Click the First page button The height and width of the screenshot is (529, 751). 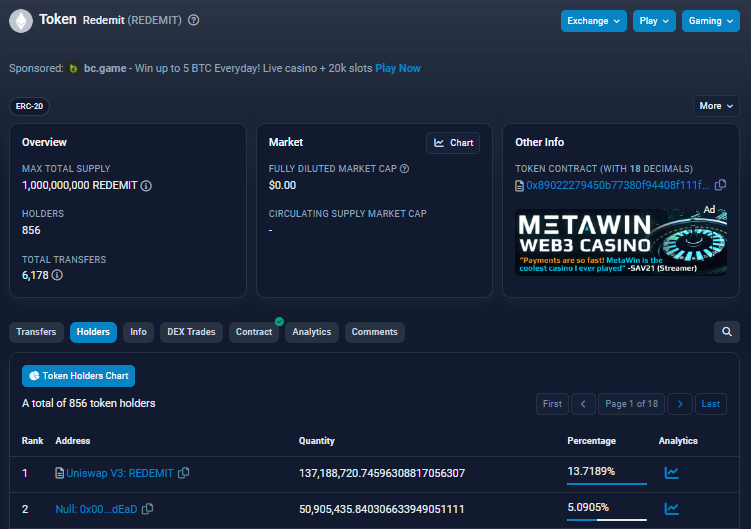coord(552,404)
